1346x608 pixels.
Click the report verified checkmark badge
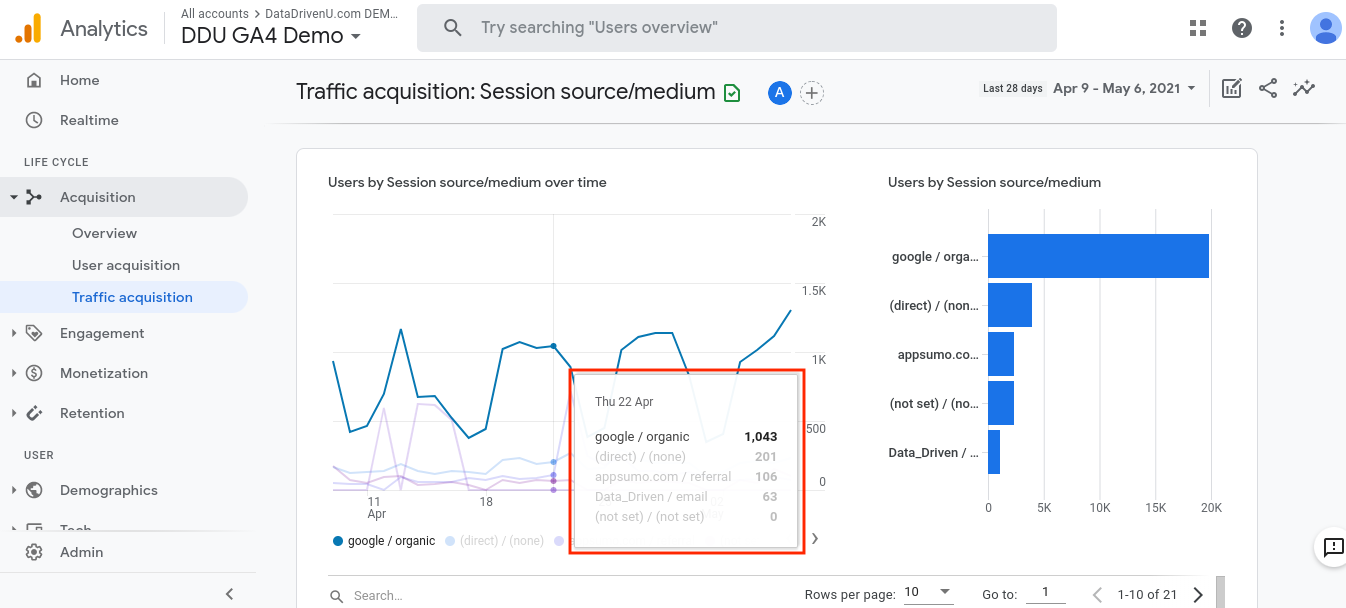pyautogui.click(x=732, y=93)
